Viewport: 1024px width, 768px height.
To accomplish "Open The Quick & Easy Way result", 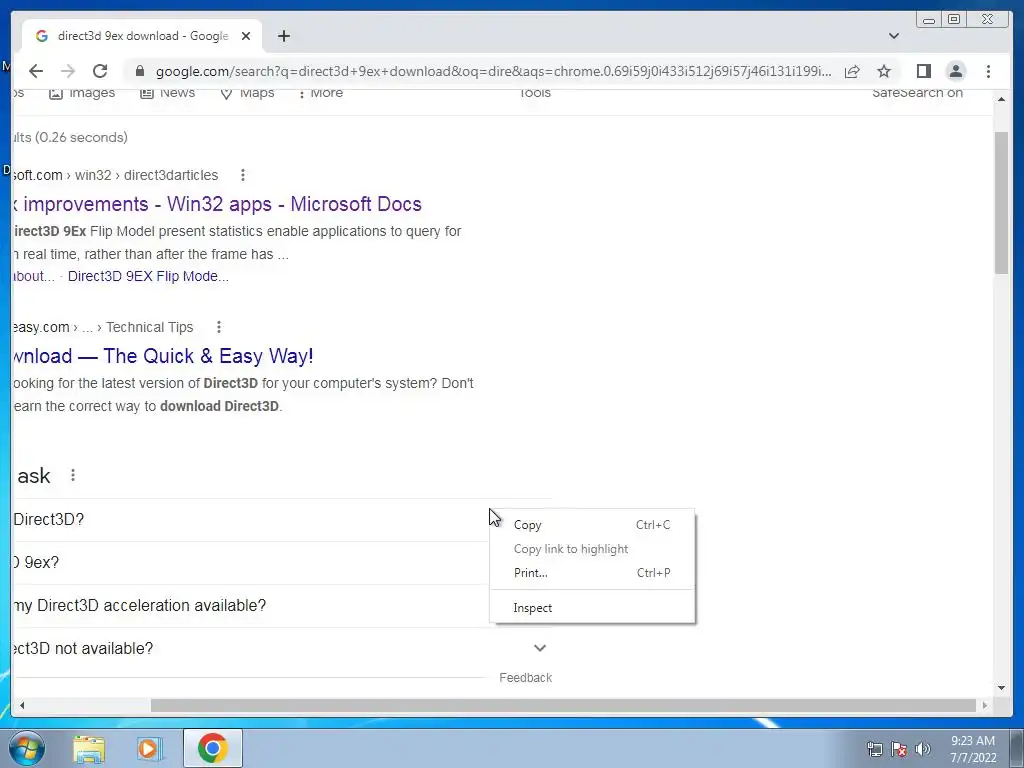I will 163,356.
